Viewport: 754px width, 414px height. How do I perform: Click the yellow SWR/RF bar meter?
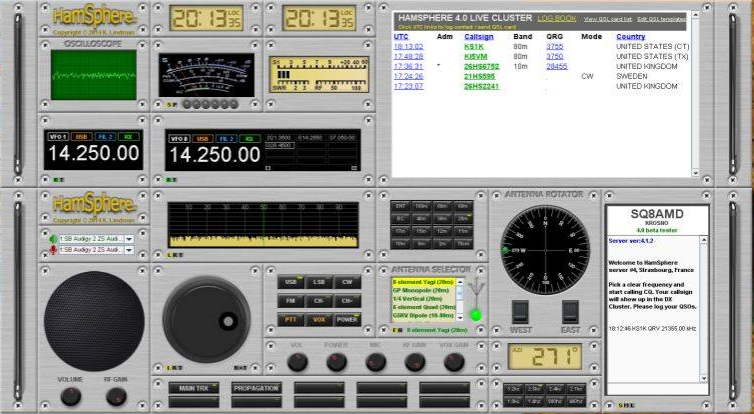pyautogui.click(x=319, y=75)
